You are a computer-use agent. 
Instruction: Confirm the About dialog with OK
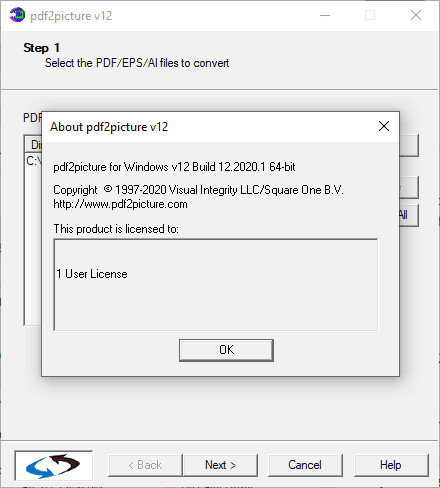coord(226,350)
